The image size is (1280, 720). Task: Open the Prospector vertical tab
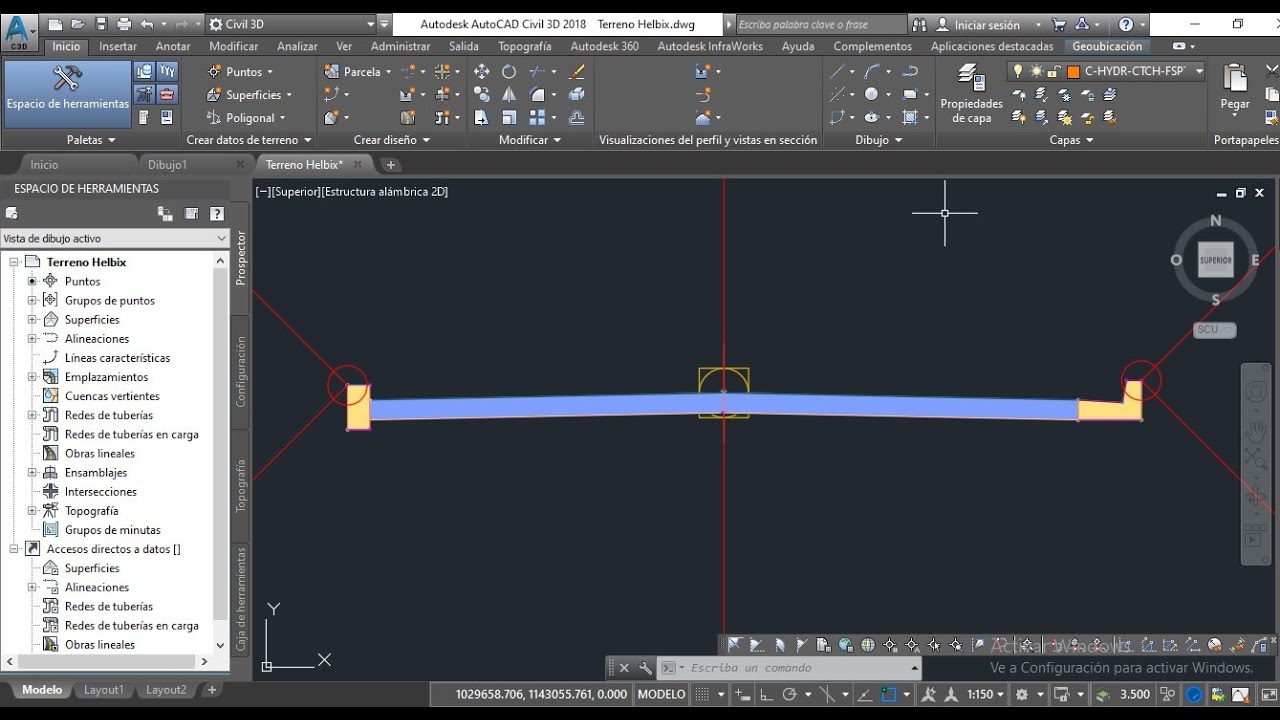coord(241,258)
